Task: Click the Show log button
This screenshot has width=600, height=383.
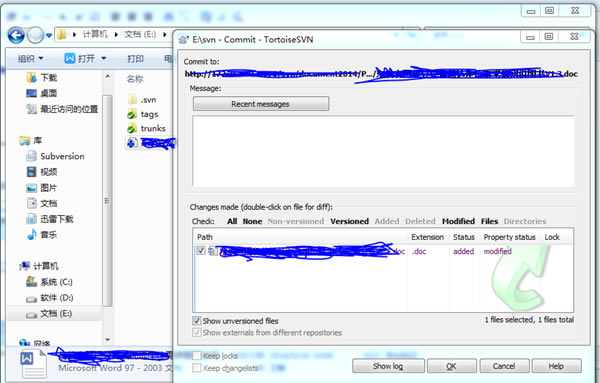Action: pyautogui.click(x=388, y=366)
